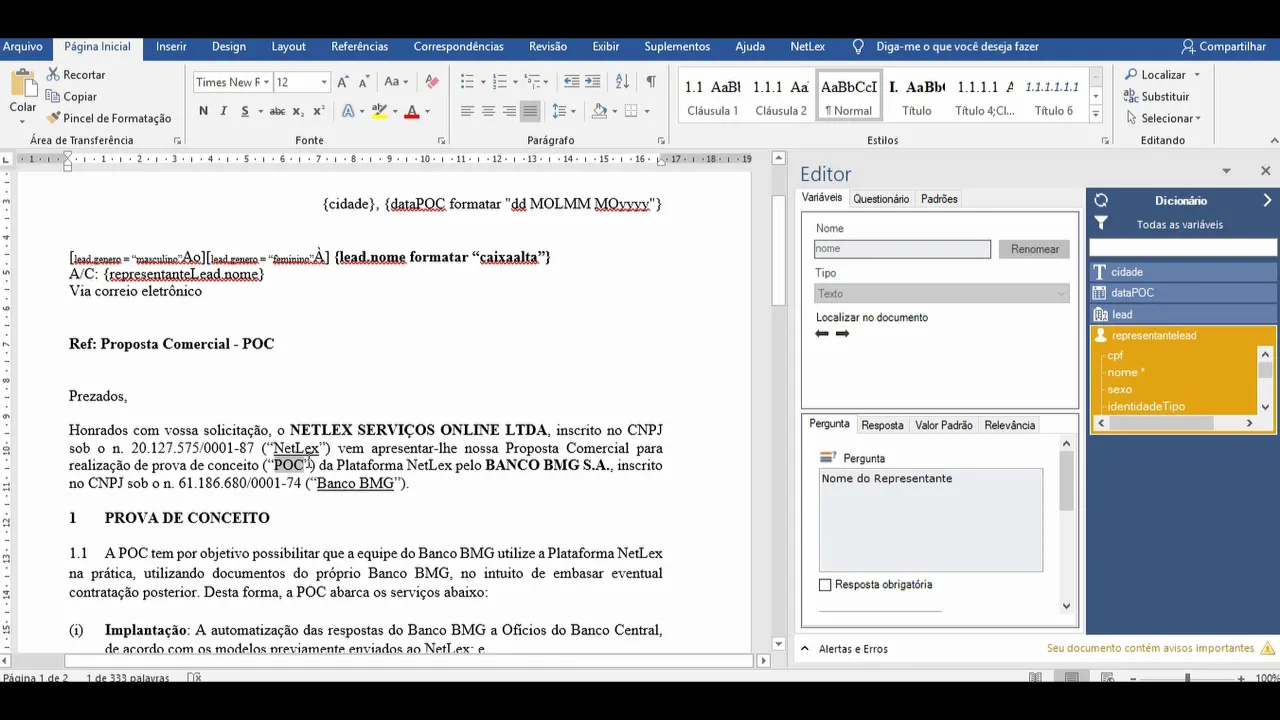Open the font size dropdown

click(324, 82)
